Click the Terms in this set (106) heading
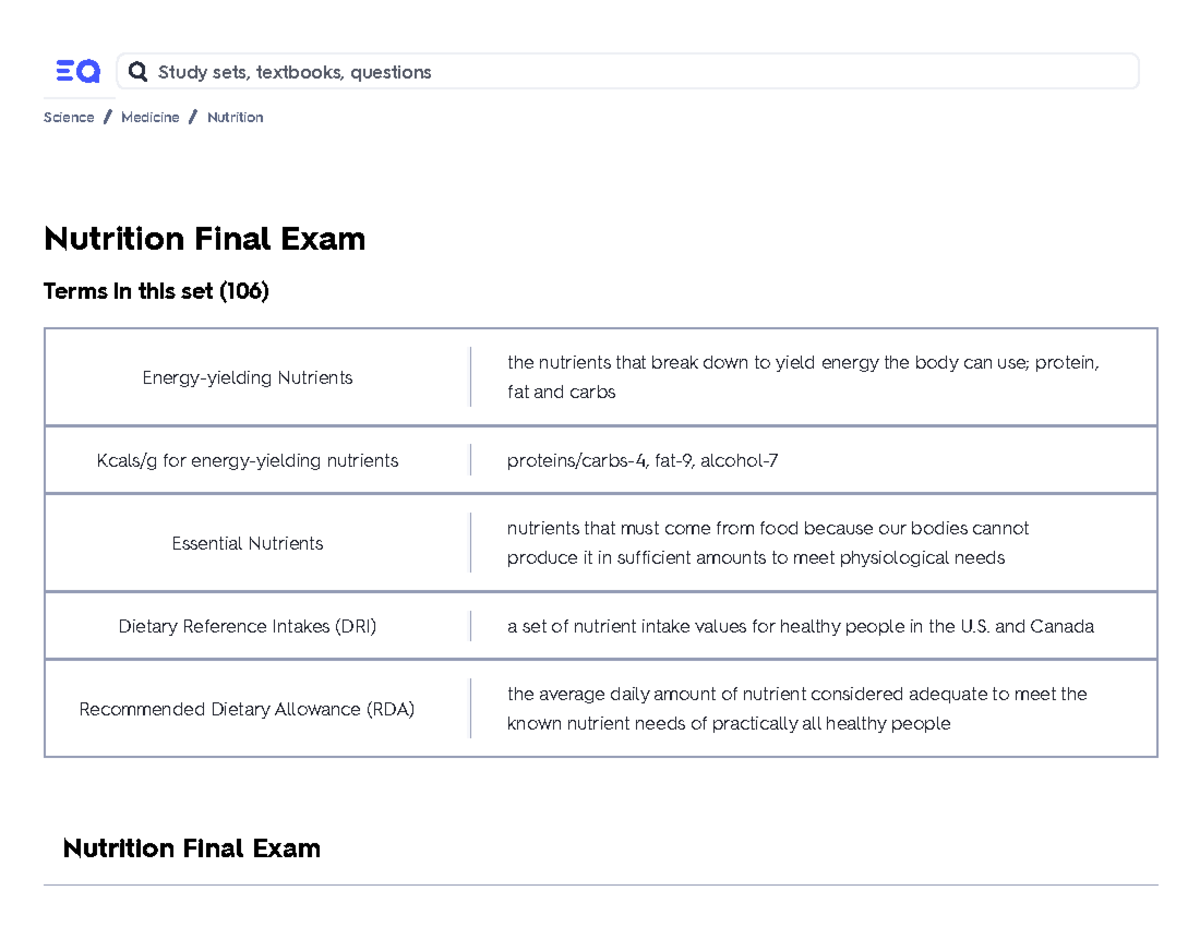The height and width of the screenshot is (927, 1200). point(156,291)
